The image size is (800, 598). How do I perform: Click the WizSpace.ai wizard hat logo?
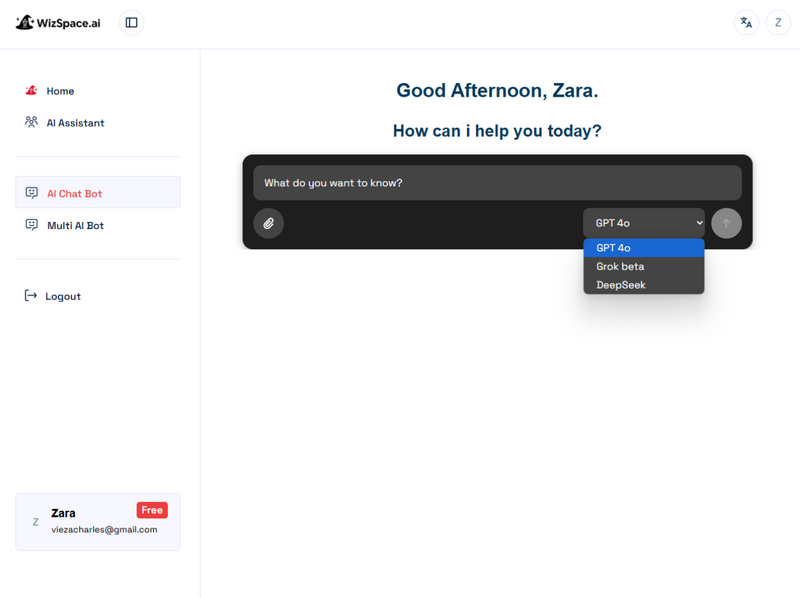(x=25, y=22)
